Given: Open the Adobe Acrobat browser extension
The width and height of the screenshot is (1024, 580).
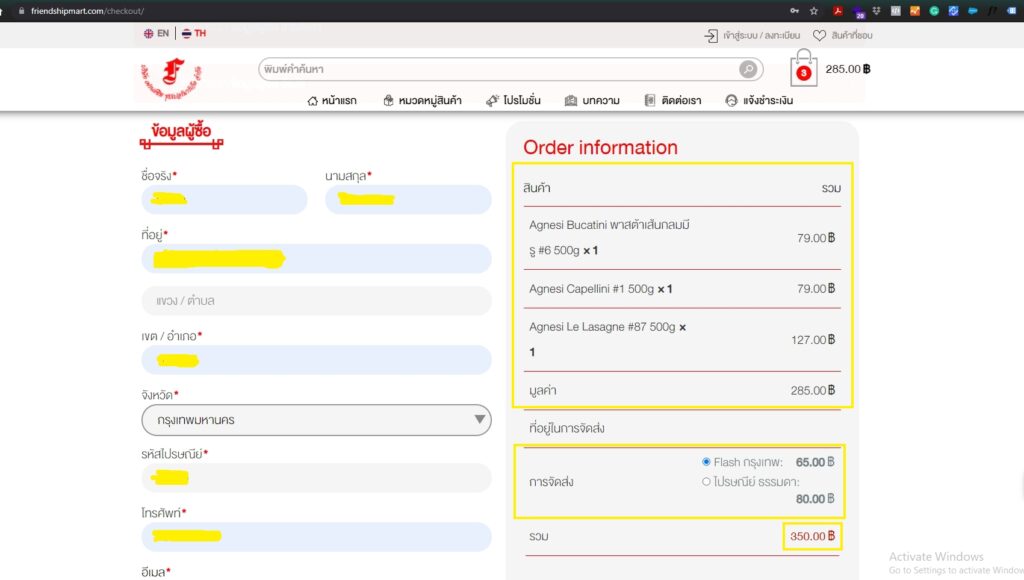Looking at the screenshot, I should click(x=836, y=10).
